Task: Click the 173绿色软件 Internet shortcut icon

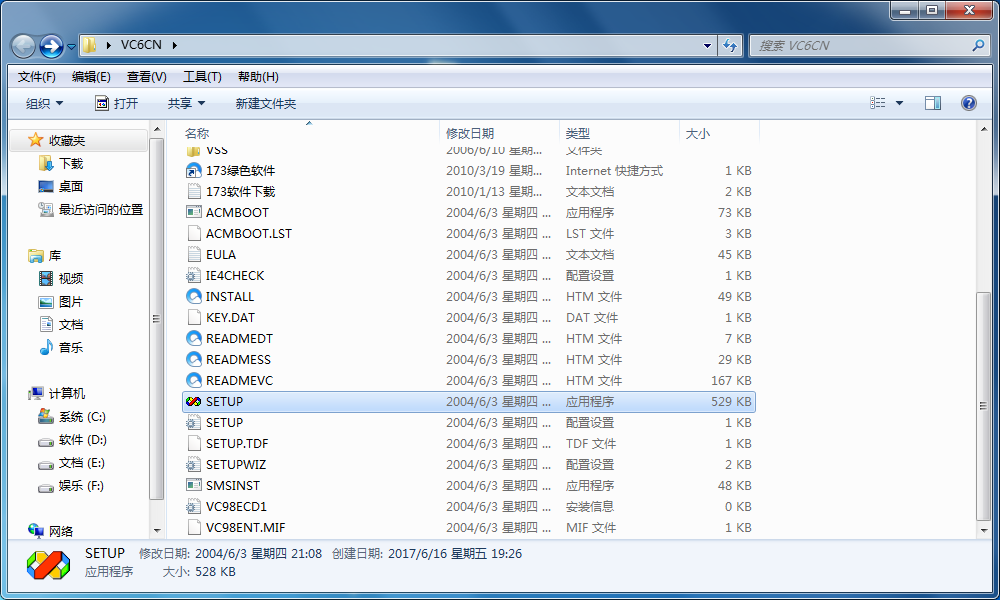Action: [193, 171]
